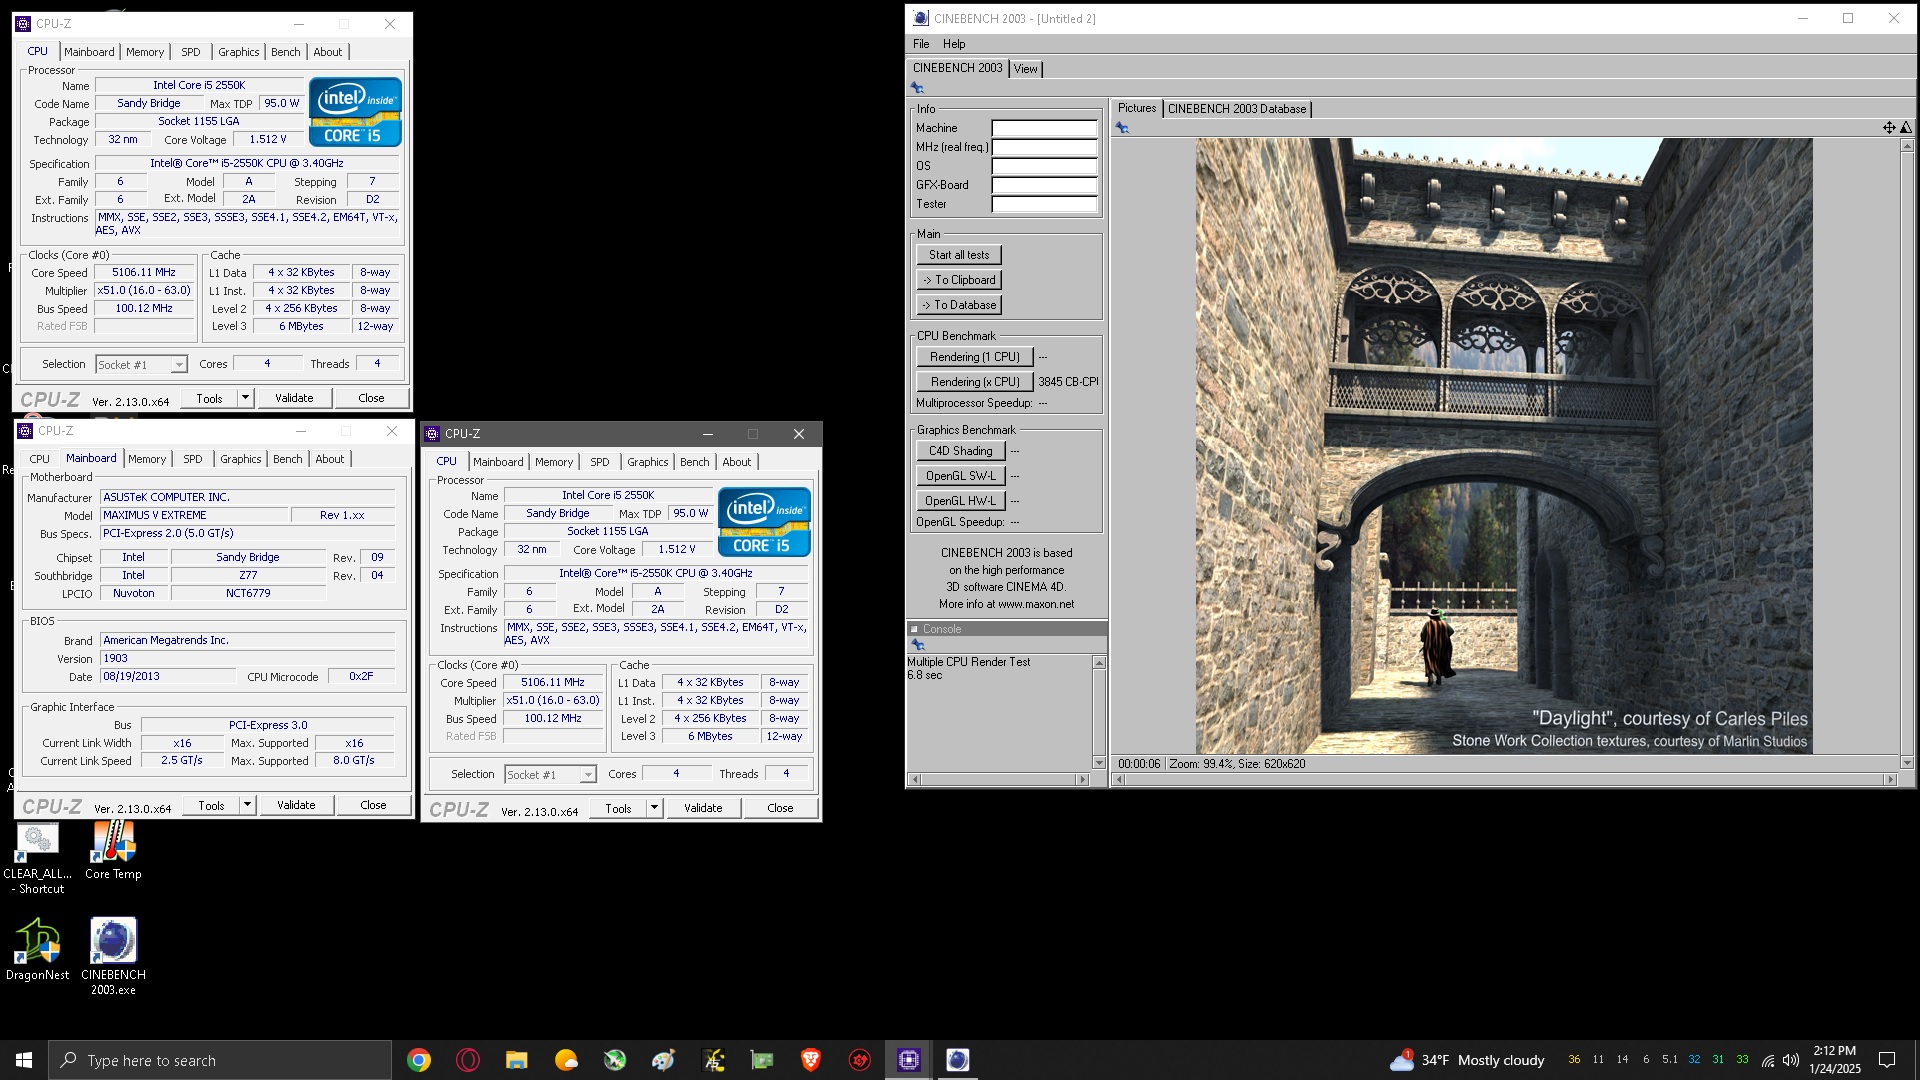
Task: Click the CINEBENCH sphere icon in the taskbar
Action: [958, 1060]
